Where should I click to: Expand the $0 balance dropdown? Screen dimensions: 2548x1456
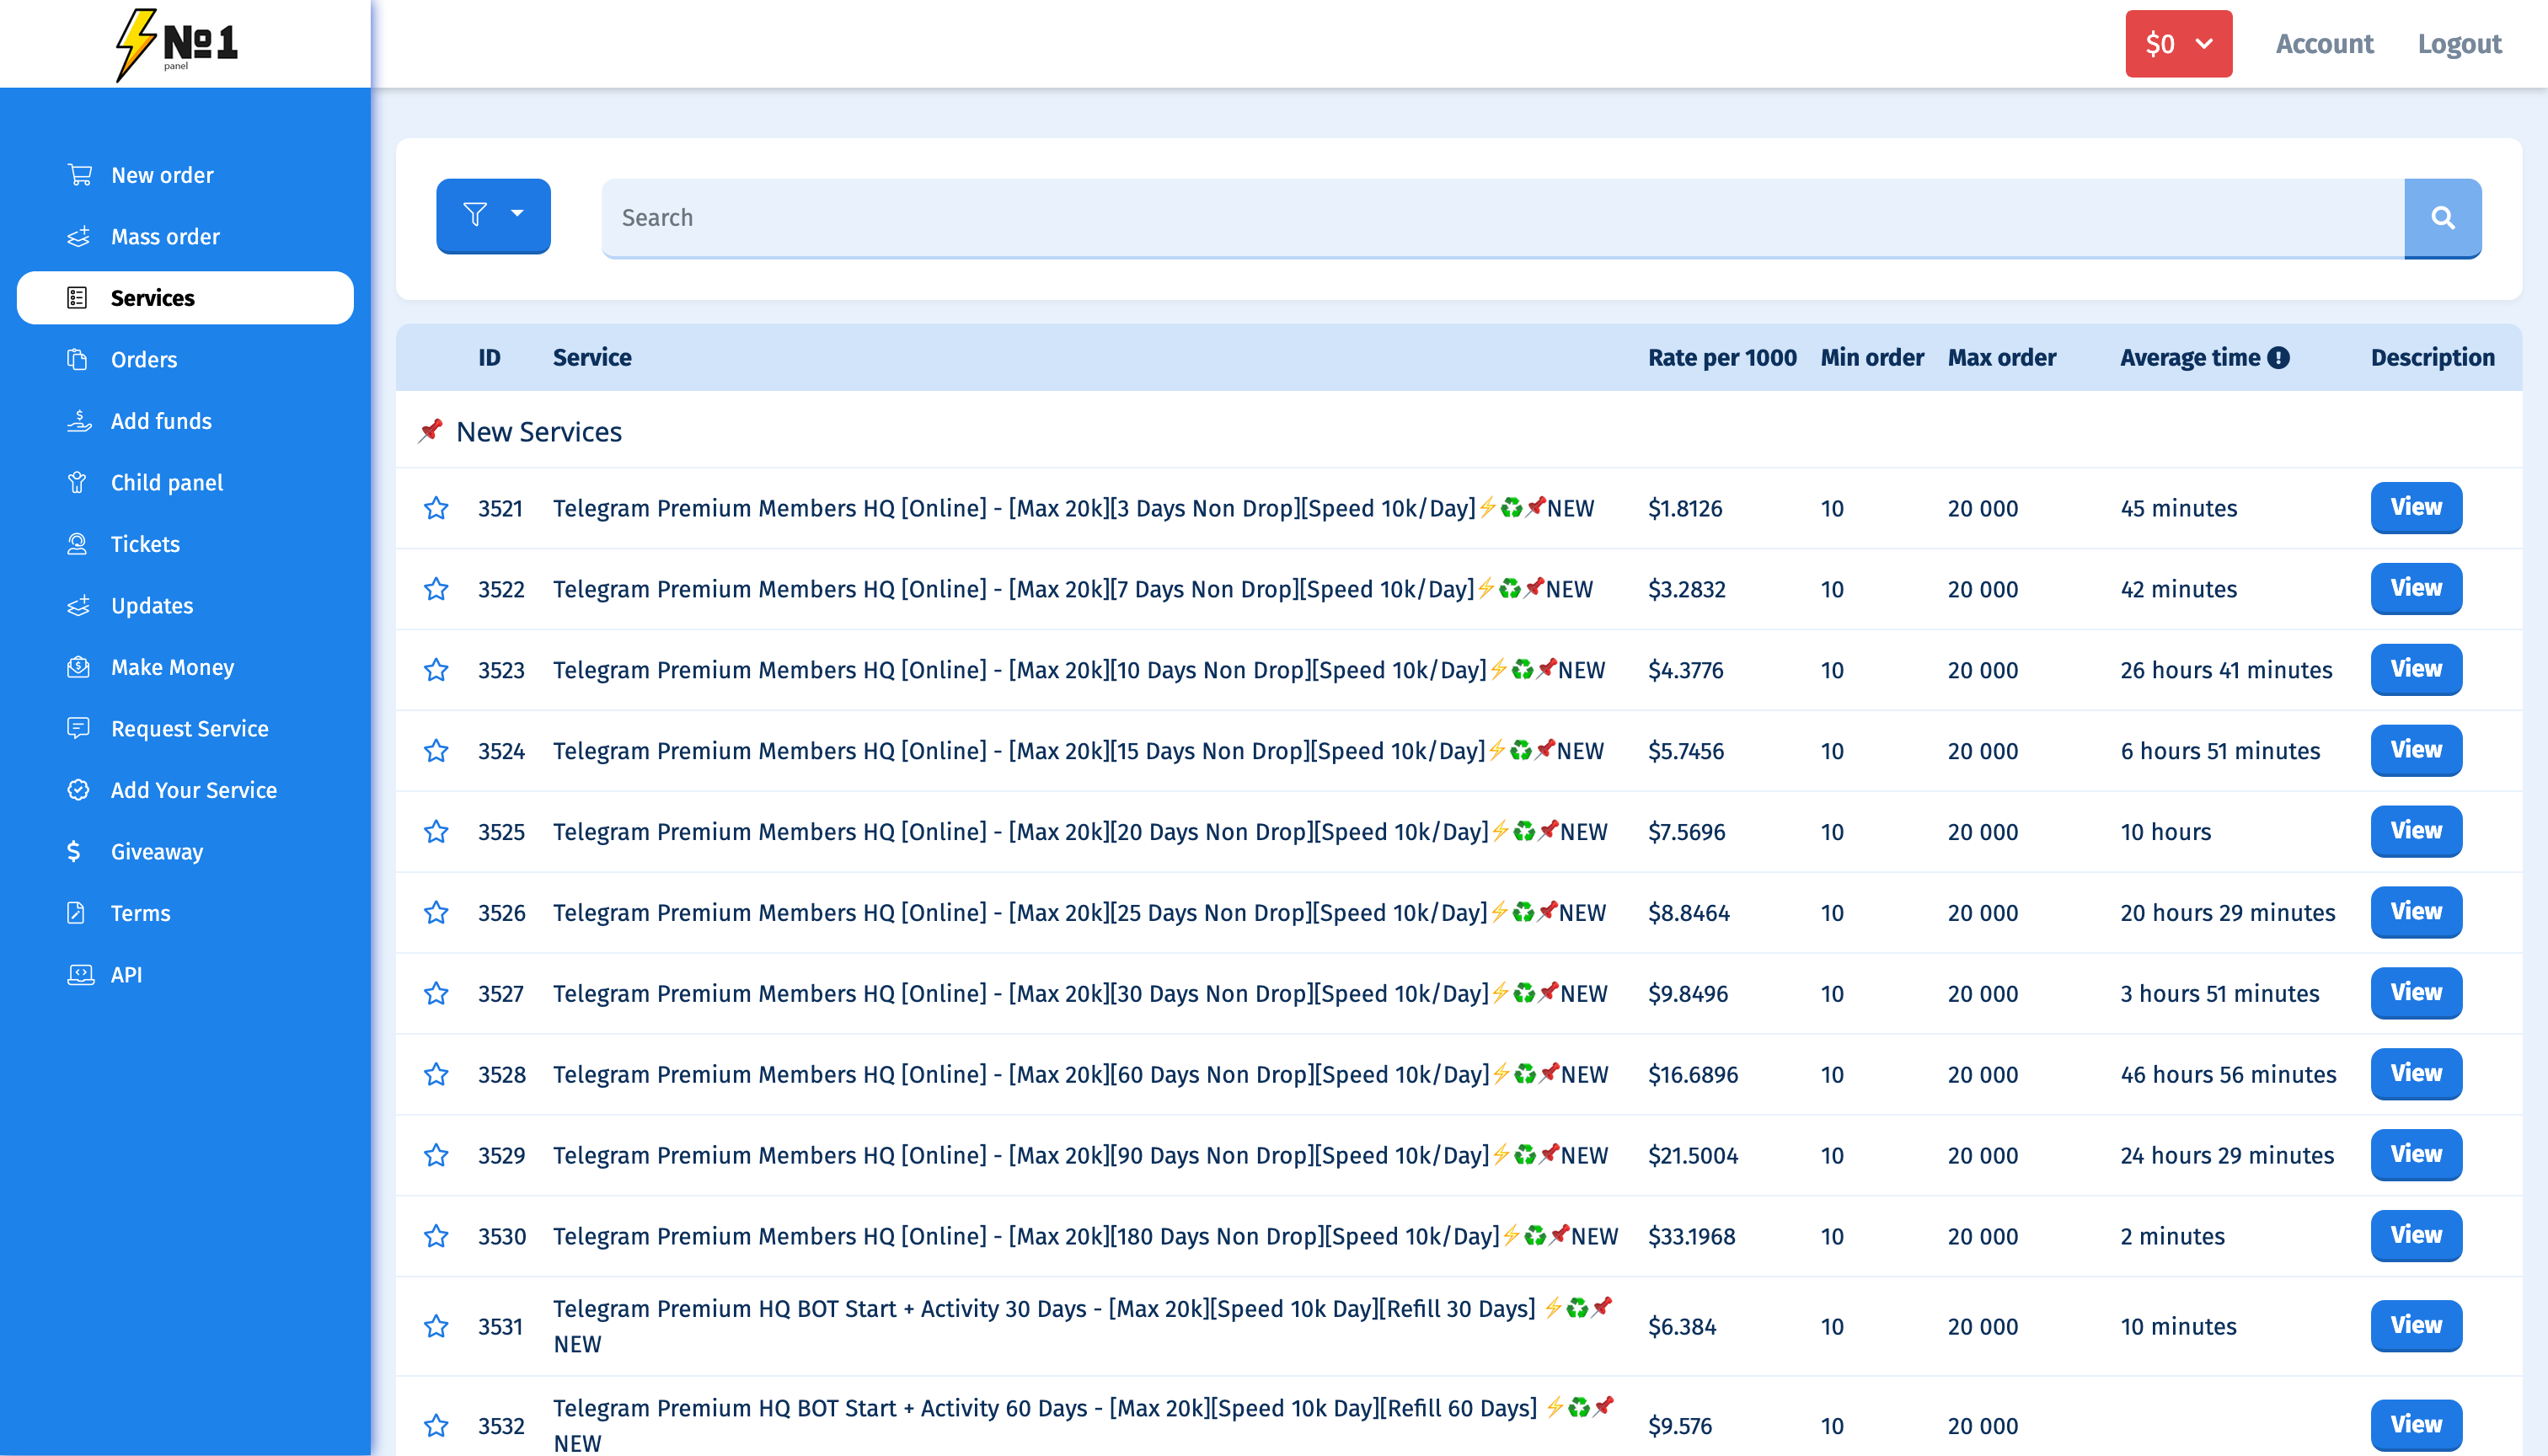point(2178,44)
